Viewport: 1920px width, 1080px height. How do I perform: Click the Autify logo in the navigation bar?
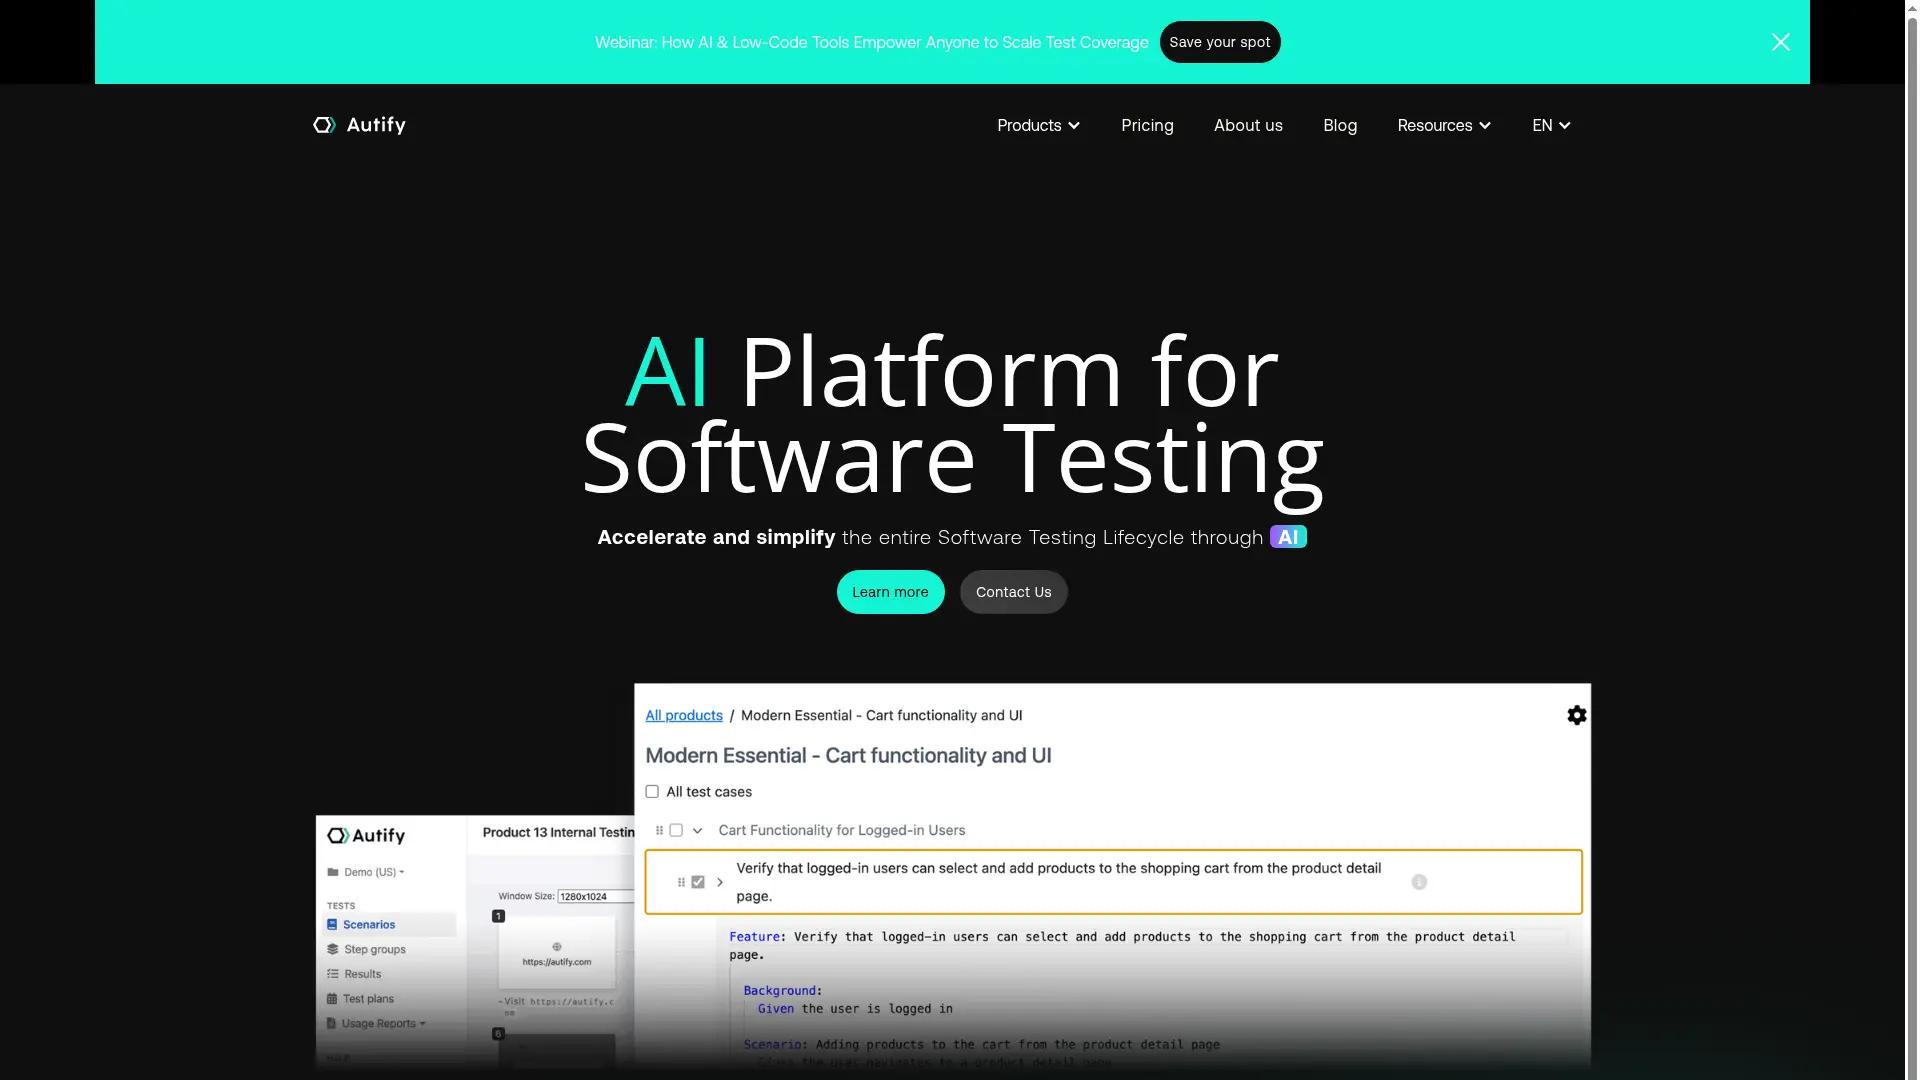[x=358, y=124]
